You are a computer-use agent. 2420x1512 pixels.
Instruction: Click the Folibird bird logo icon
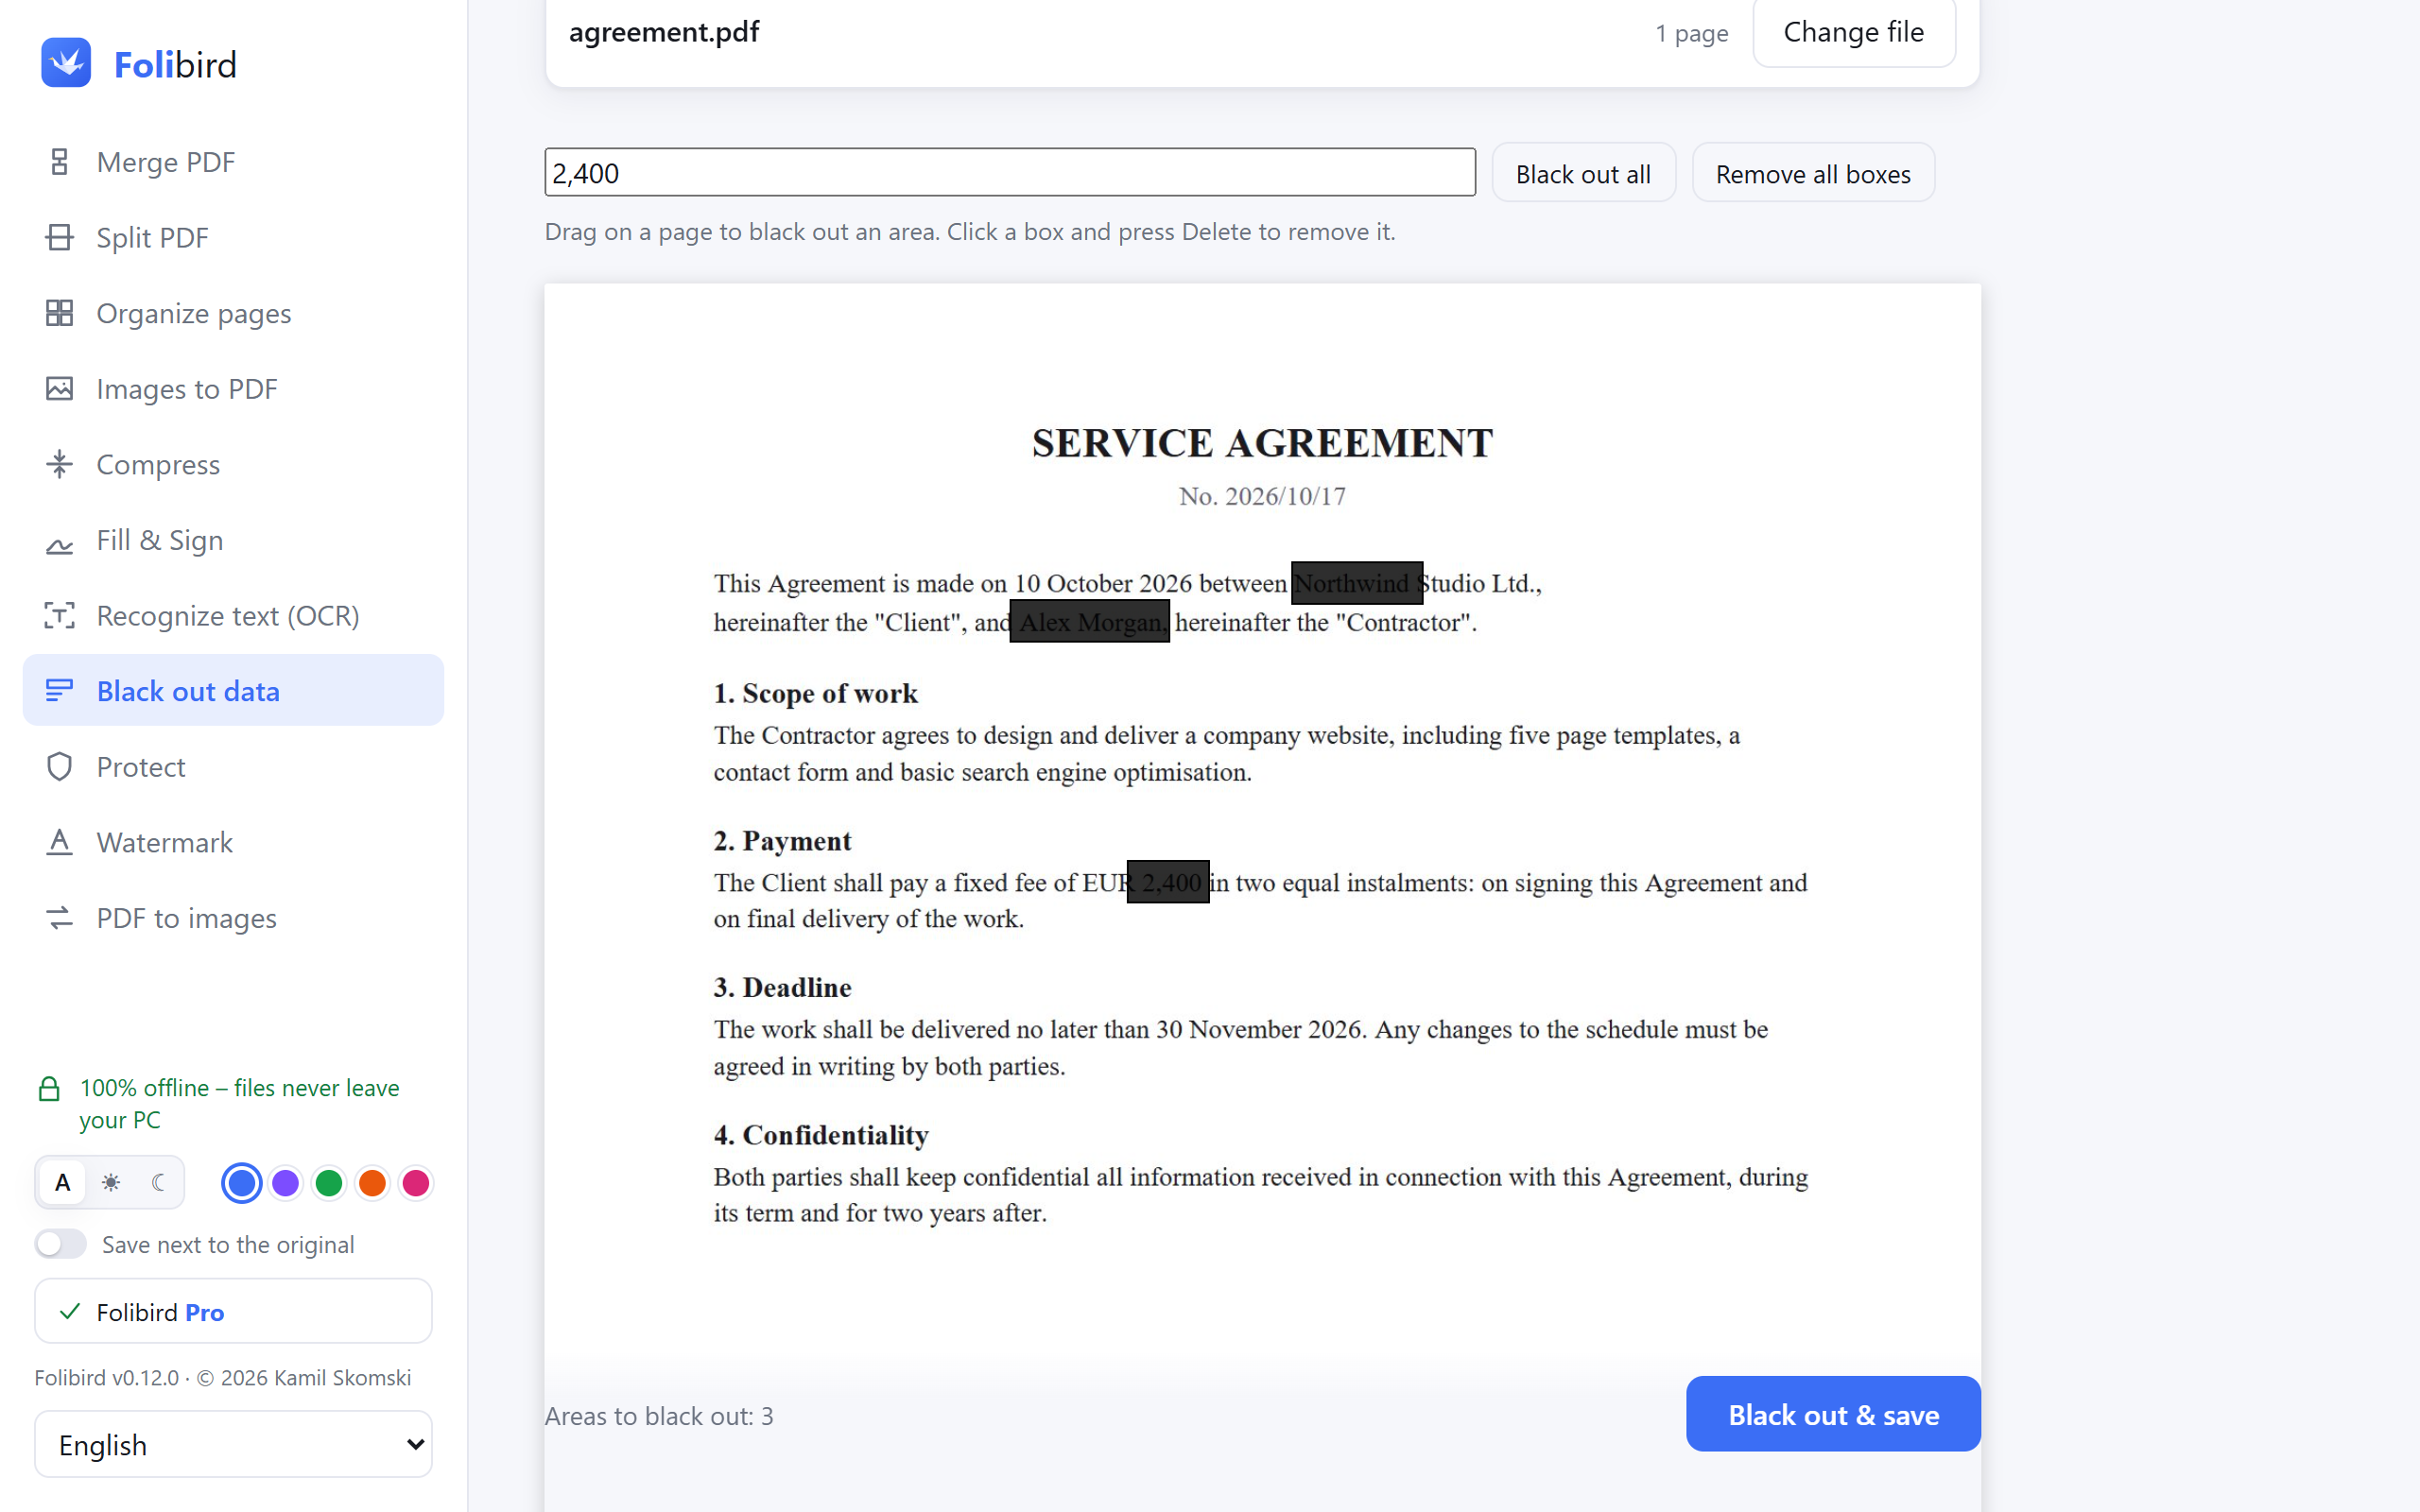[66, 63]
